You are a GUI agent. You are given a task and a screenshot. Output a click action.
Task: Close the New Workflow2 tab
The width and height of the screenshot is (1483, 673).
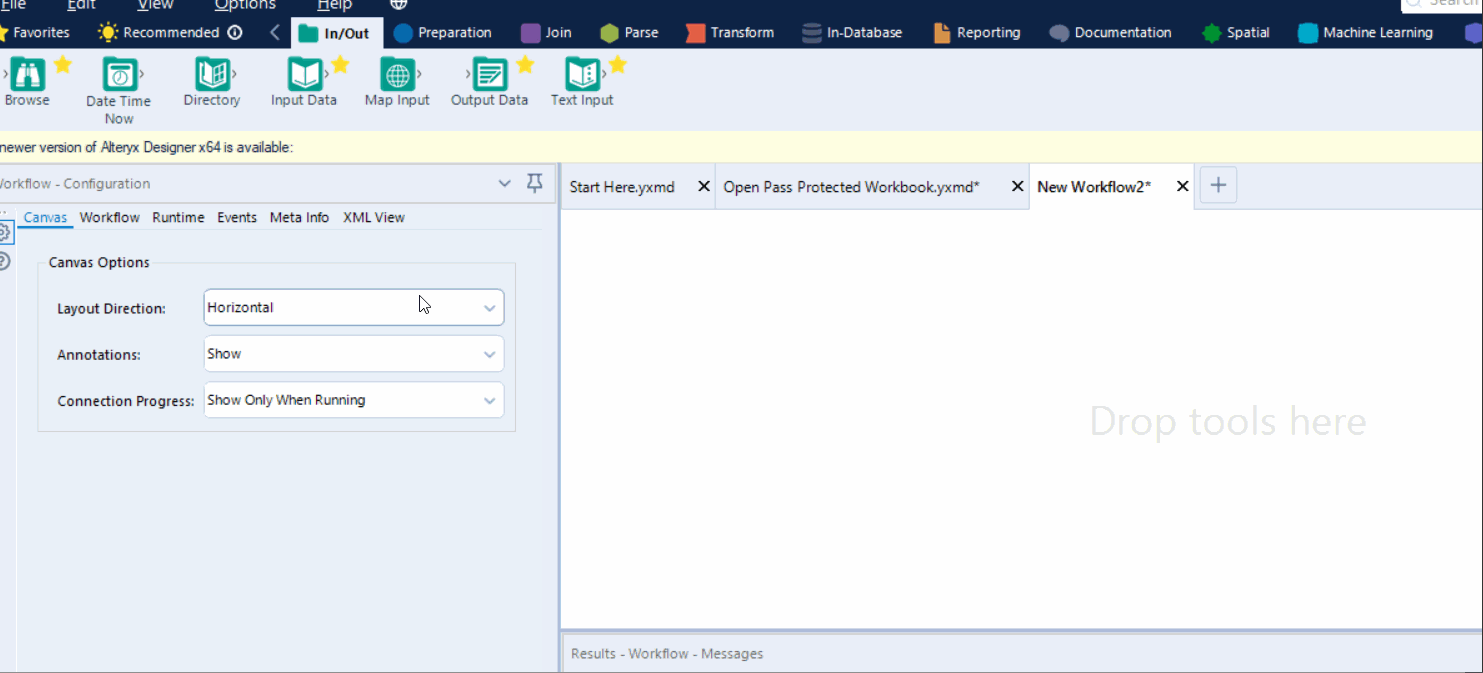pos(1182,187)
